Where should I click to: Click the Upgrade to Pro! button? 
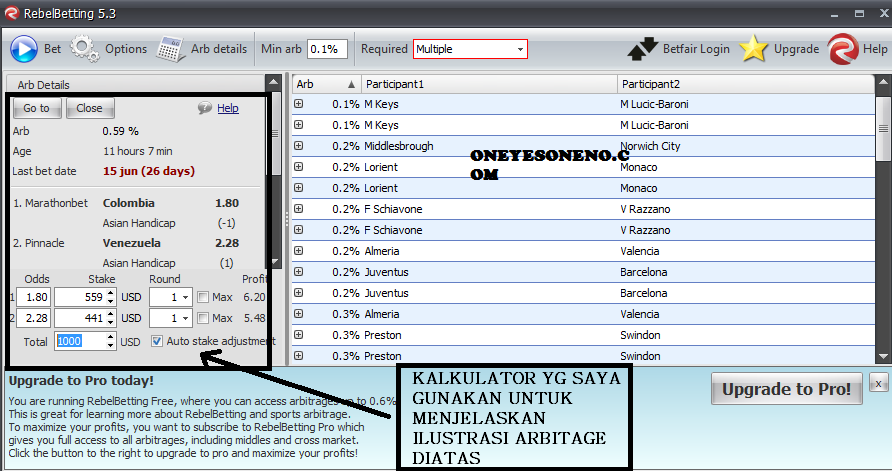click(x=786, y=390)
